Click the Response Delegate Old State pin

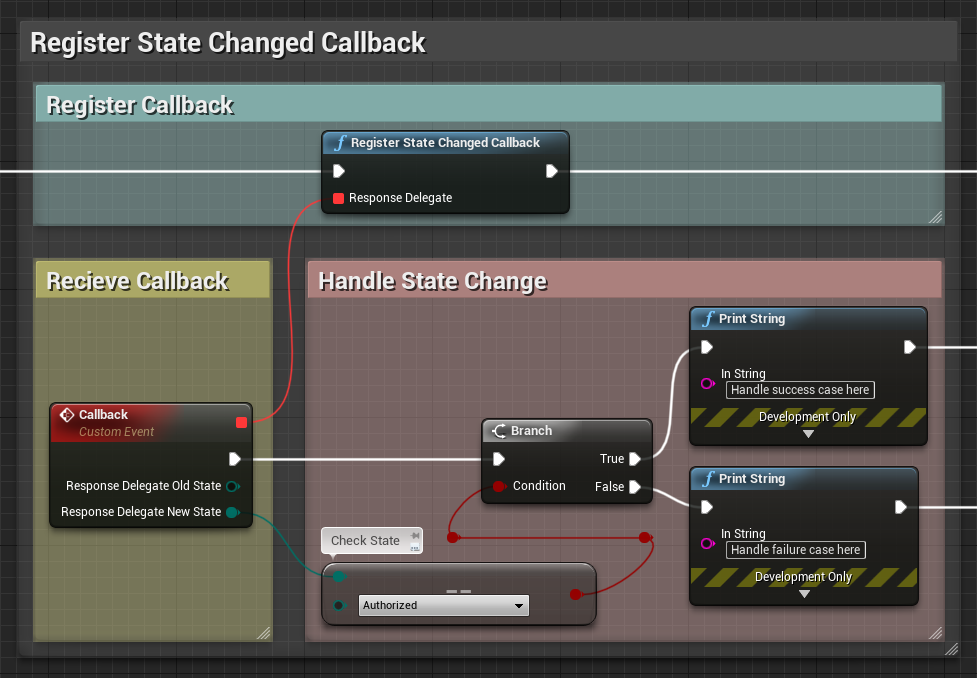coord(232,486)
